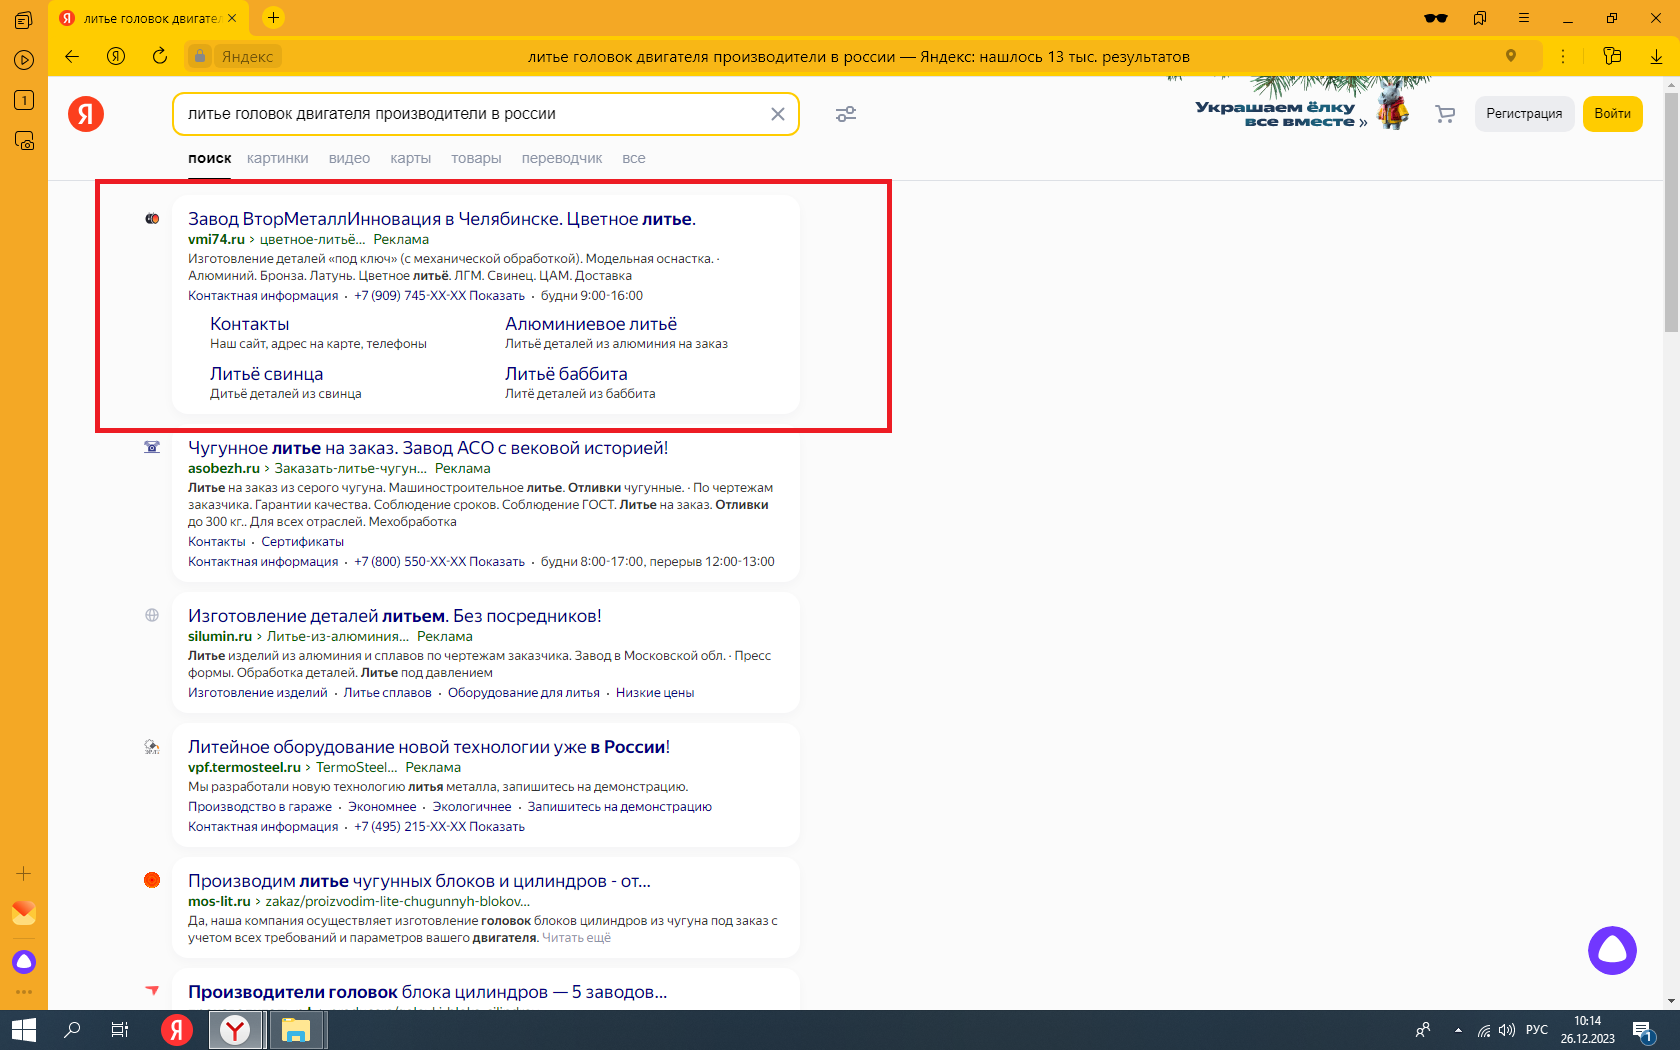Open the Контакты sitelink heading

point(250,324)
